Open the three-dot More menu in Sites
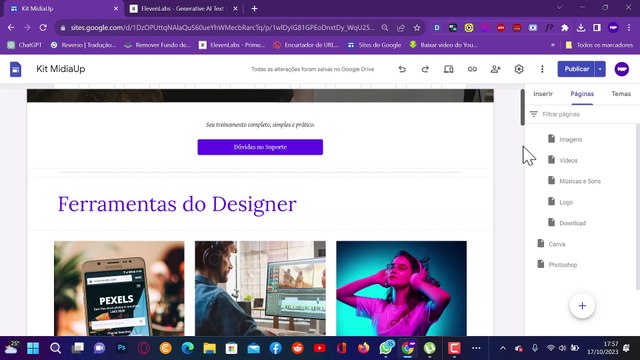The width and height of the screenshot is (640, 360). pos(542,69)
